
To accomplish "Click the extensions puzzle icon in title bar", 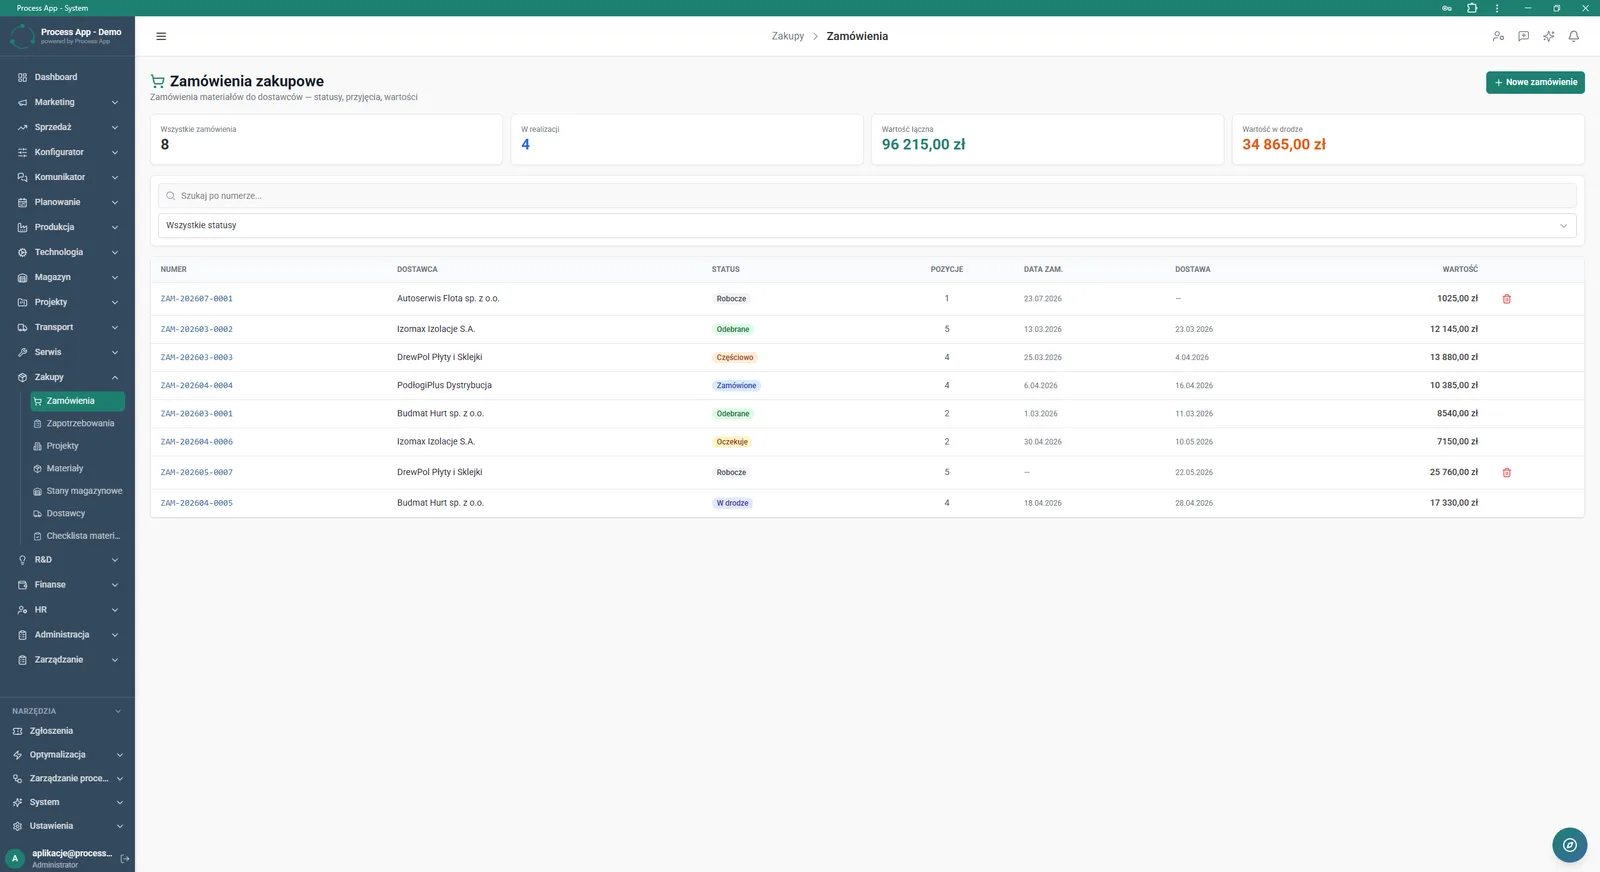I will click(1472, 8).
